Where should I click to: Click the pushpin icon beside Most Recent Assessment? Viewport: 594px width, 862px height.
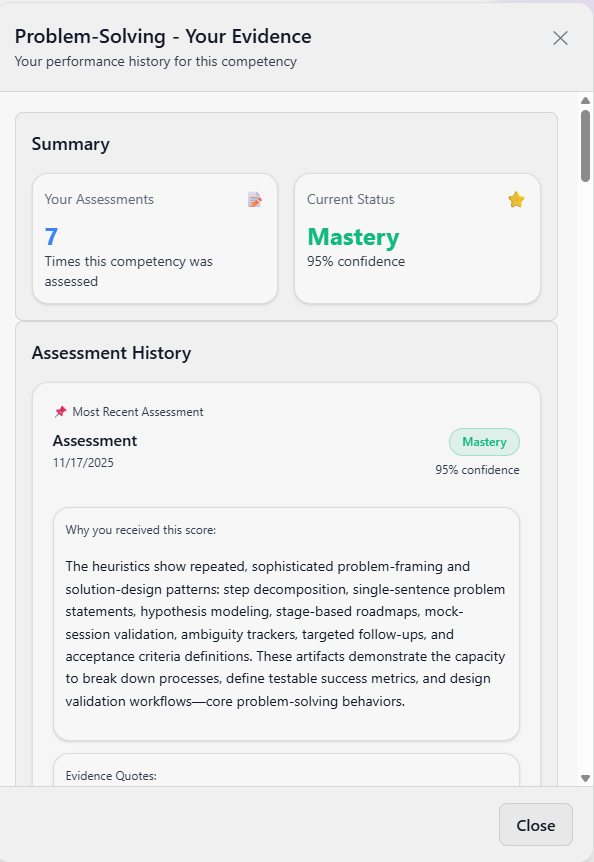(59, 411)
